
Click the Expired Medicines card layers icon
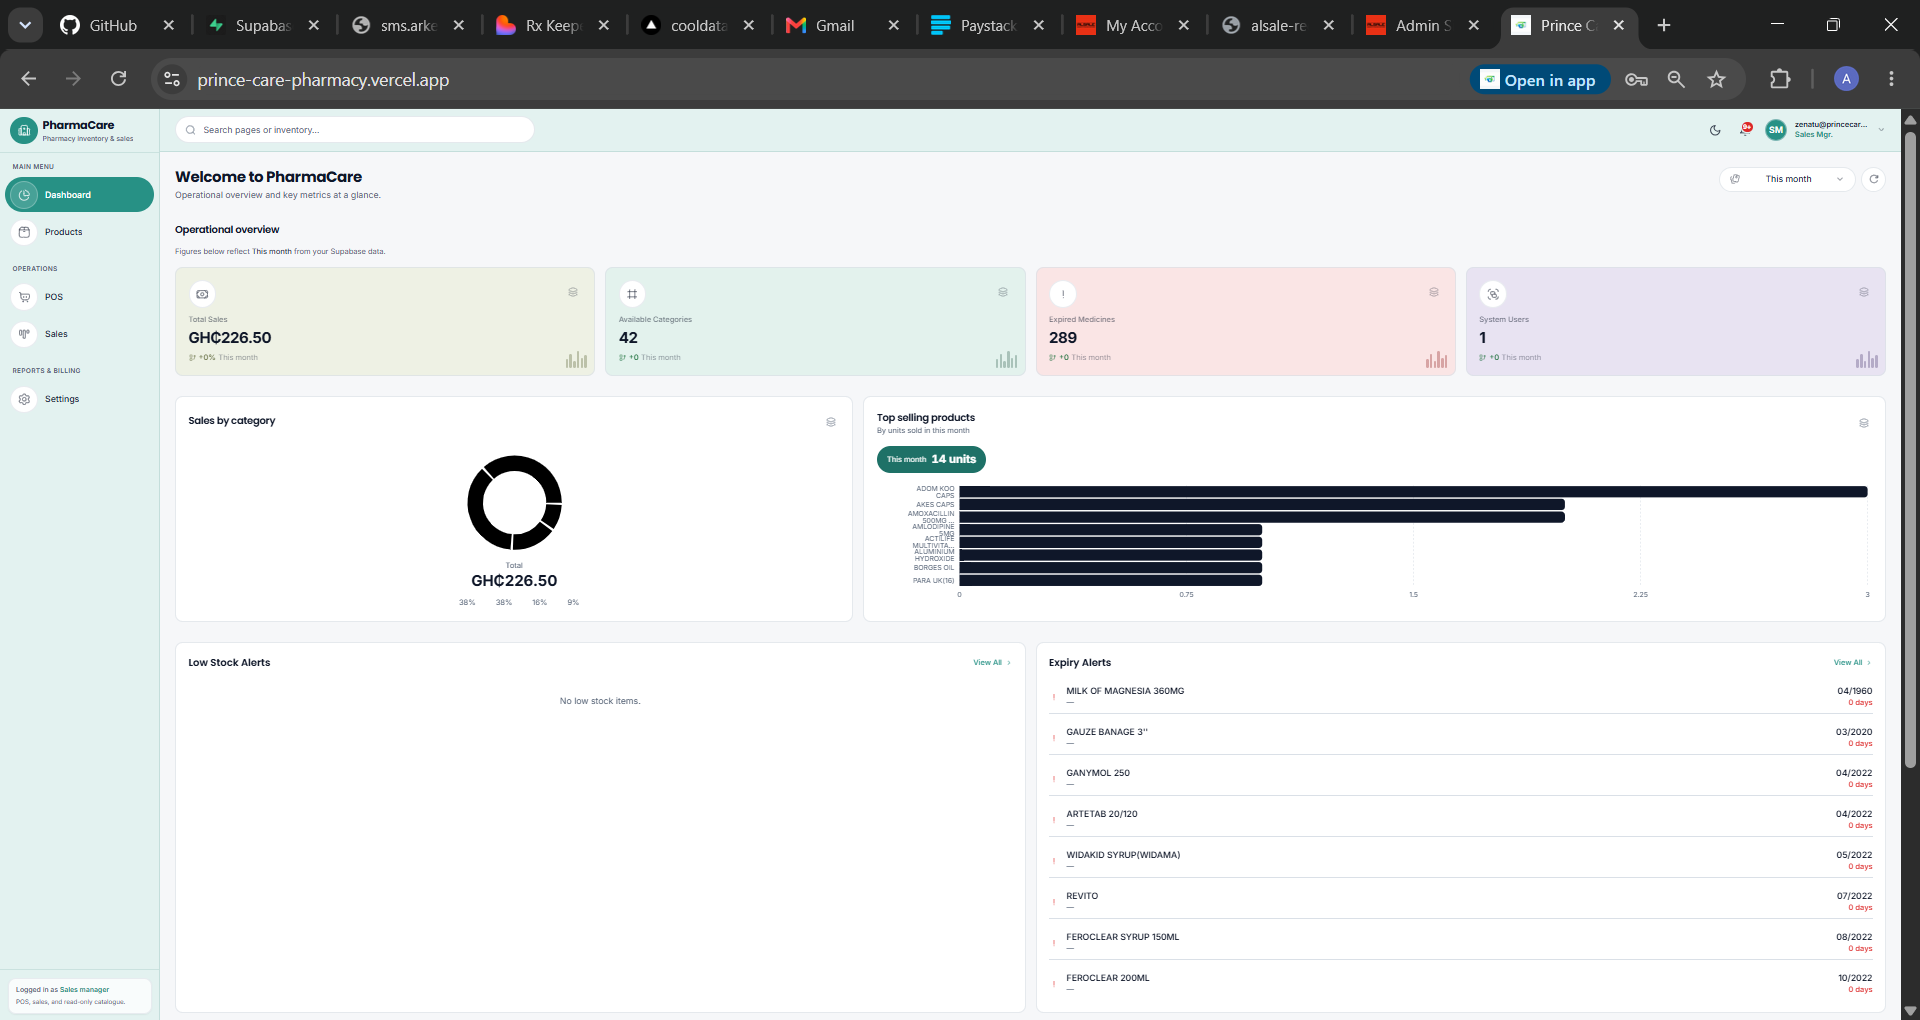(x=1434, y=292)
